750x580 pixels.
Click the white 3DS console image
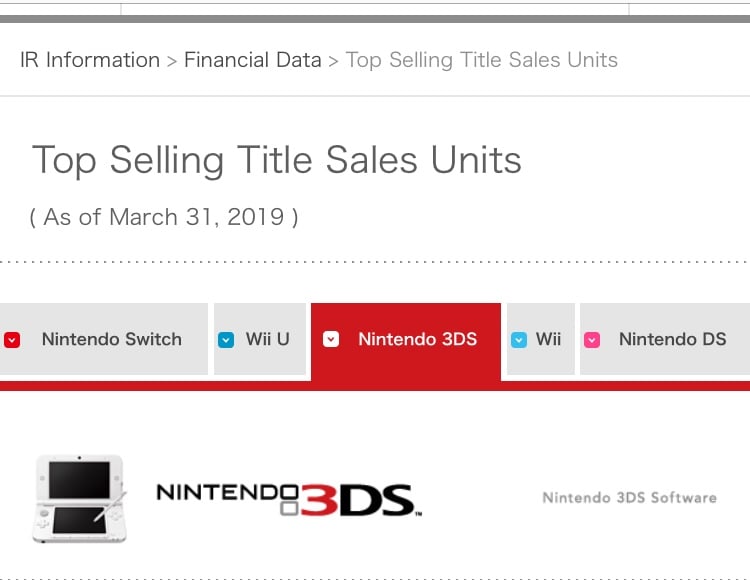(80, 498)
